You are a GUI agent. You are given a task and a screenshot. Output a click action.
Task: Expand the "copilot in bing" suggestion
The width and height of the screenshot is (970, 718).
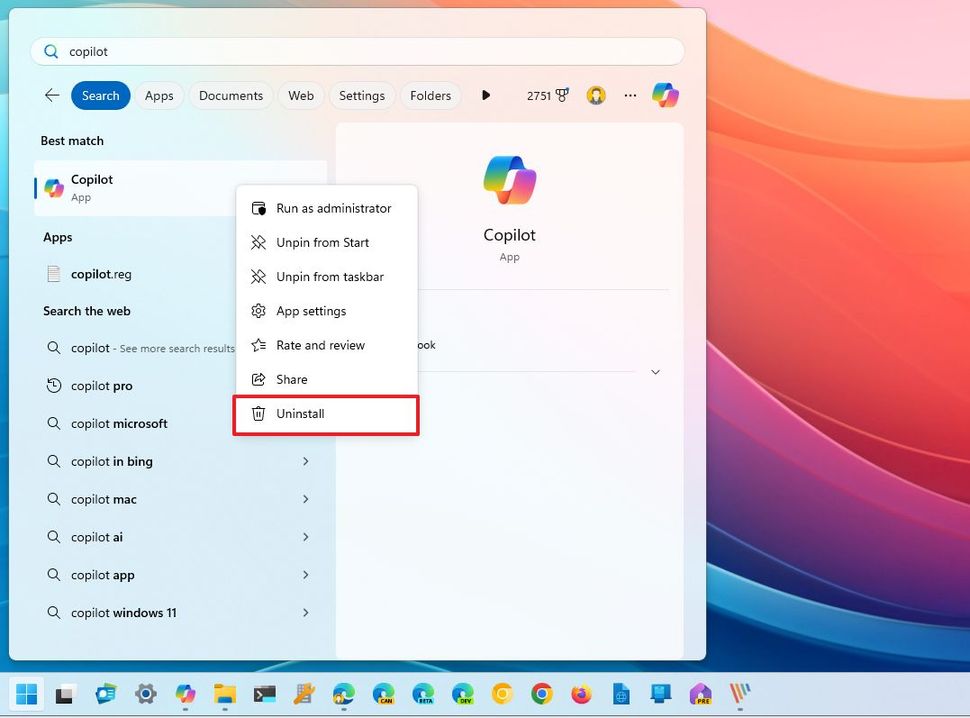306,461
